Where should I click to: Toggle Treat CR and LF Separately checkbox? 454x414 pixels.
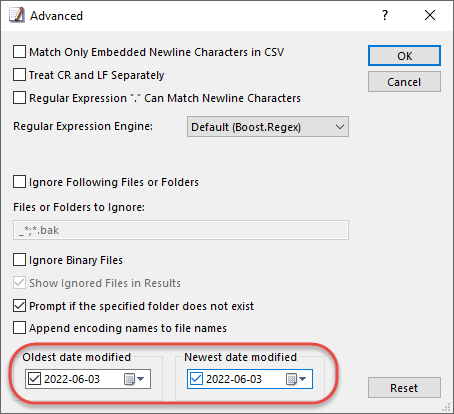(19, 75)
